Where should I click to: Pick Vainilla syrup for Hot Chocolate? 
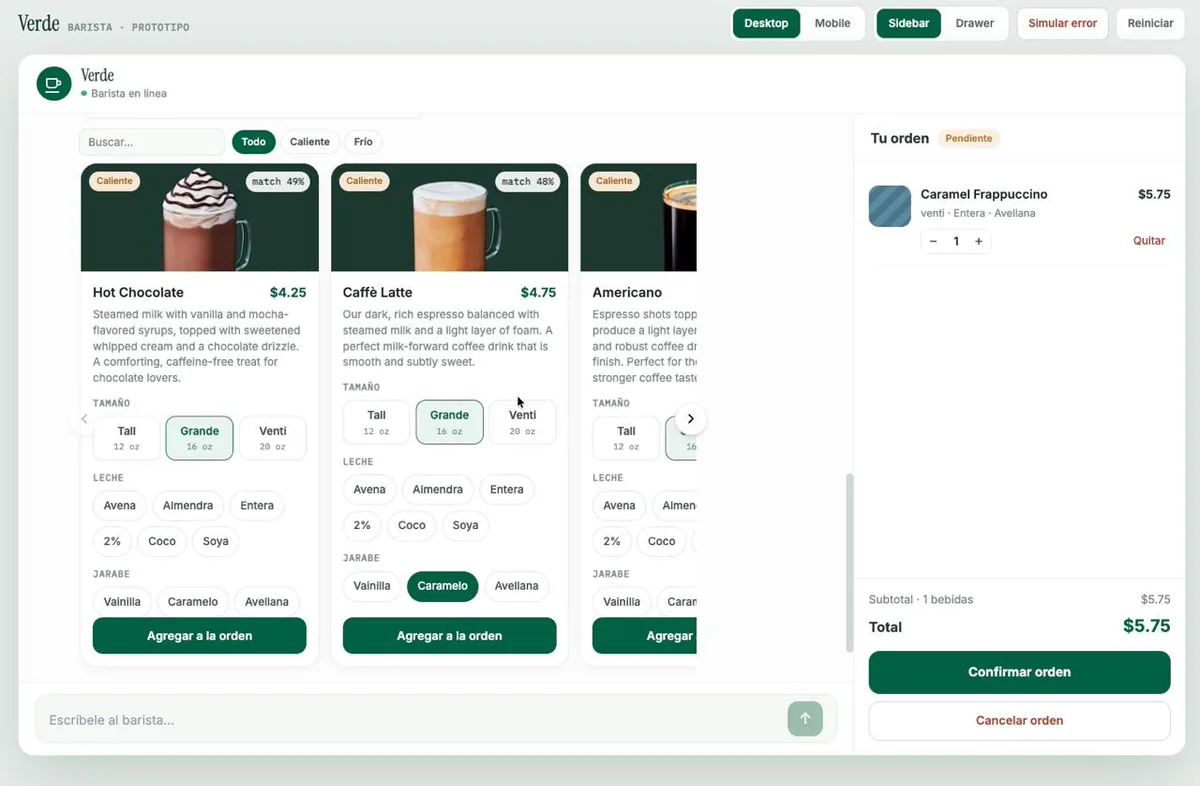coord(122,602)
